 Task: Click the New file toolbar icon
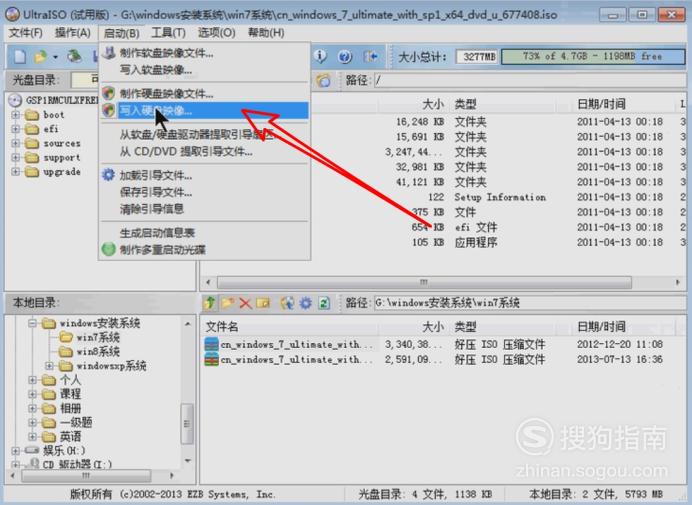coord(20,57)
